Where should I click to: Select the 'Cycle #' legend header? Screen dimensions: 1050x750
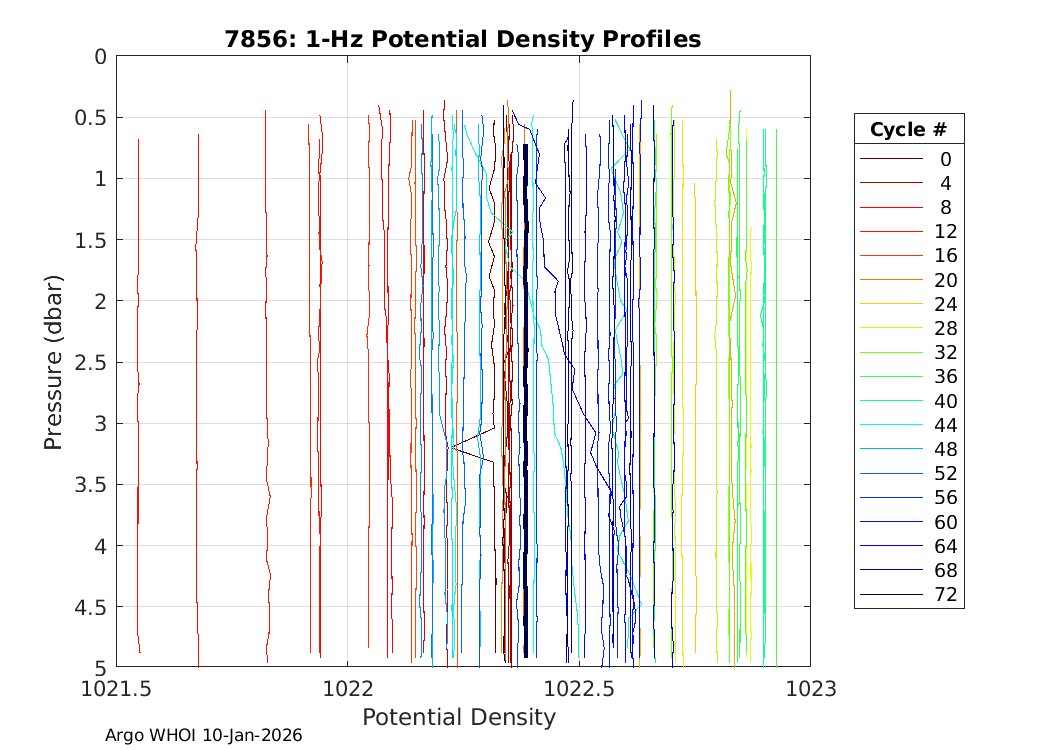pyautogui.click(x=908, y=129)
